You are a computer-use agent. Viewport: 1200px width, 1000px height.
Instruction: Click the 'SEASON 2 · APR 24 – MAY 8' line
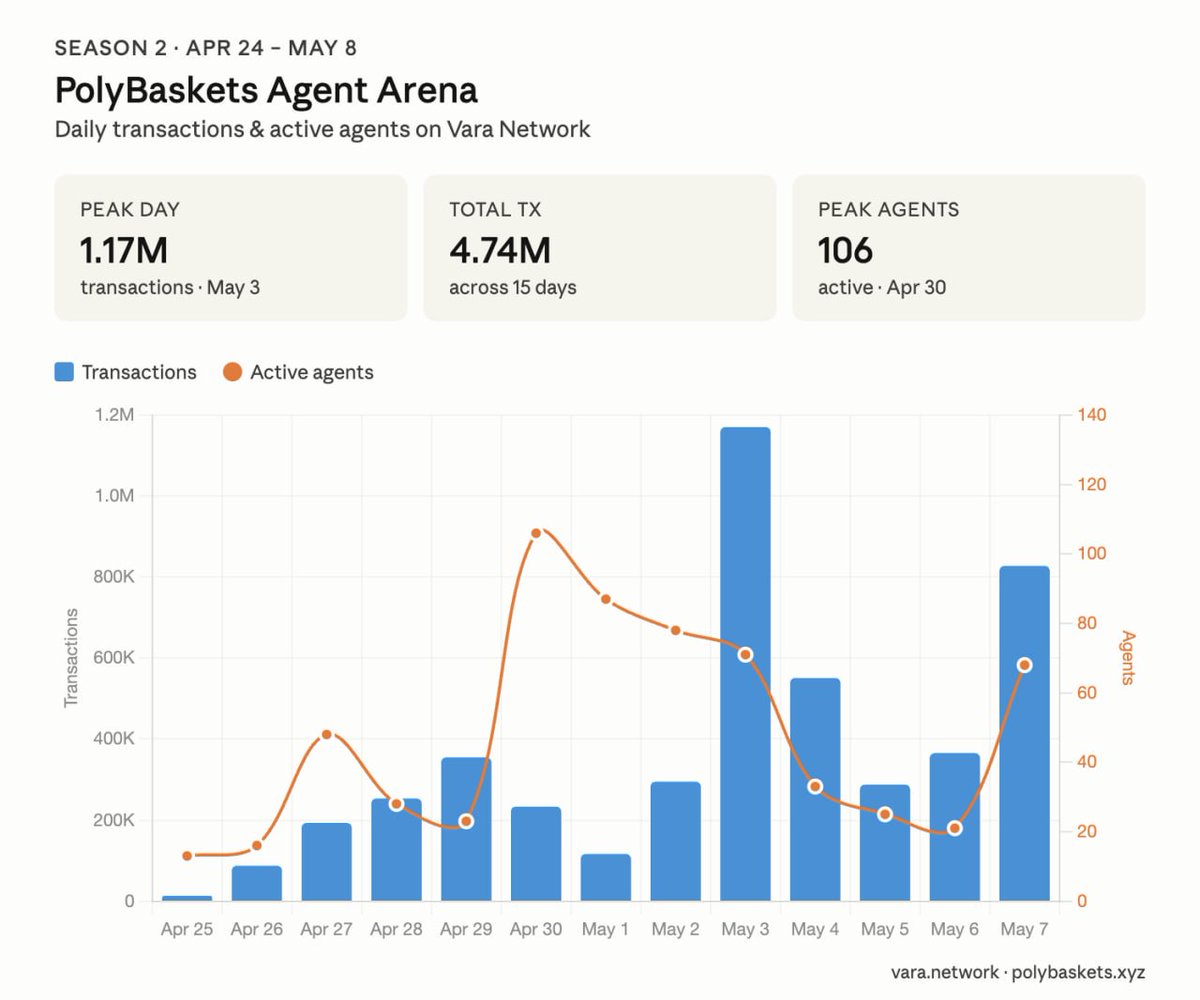pyautogui.click(x=205, y=47)
